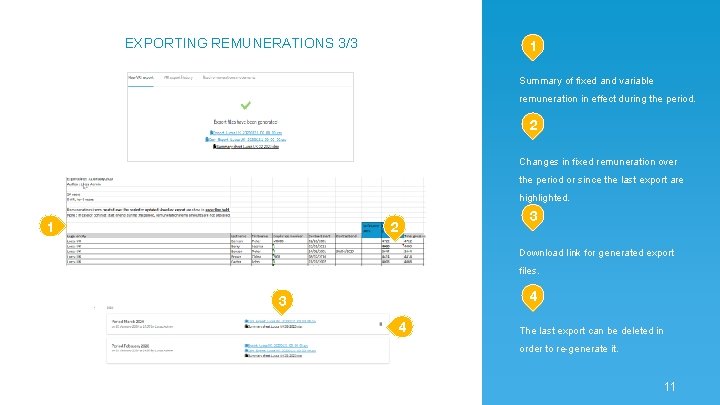Select the Period March history row title

128,322
